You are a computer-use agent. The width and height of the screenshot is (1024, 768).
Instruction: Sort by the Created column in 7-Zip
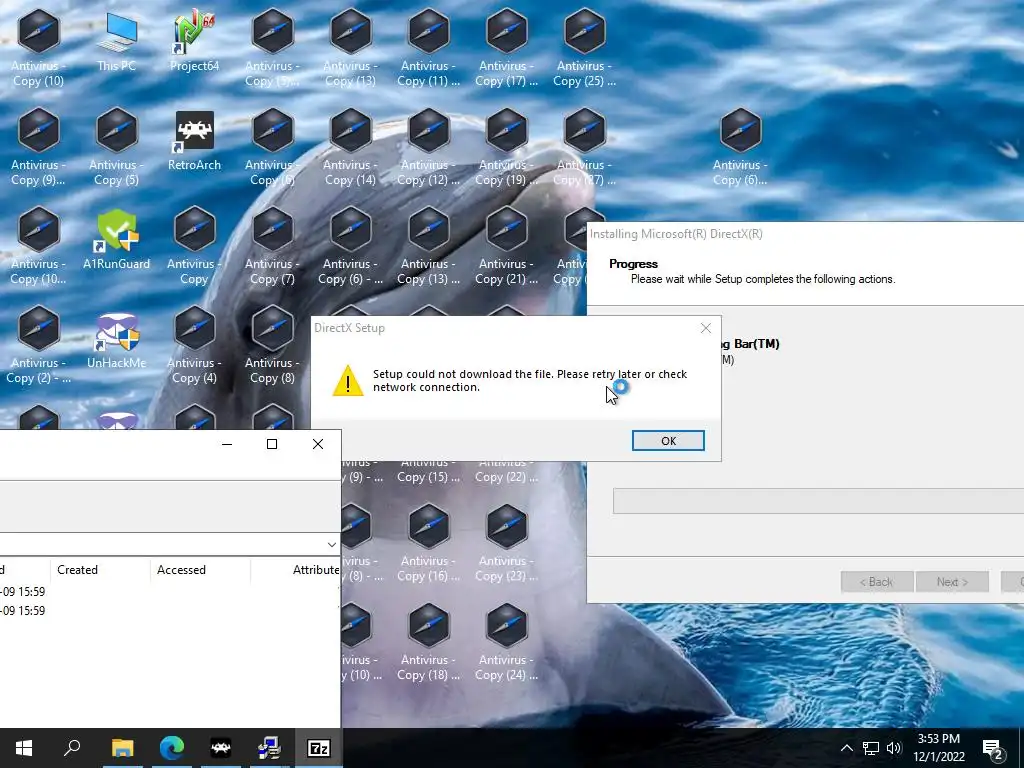(99, 569)
